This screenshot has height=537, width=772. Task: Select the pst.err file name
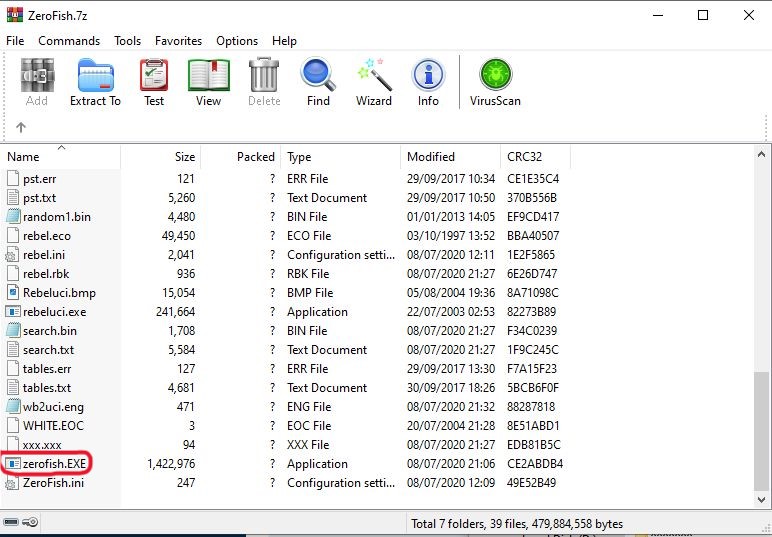pyautogui.click(x=39, y=179)
